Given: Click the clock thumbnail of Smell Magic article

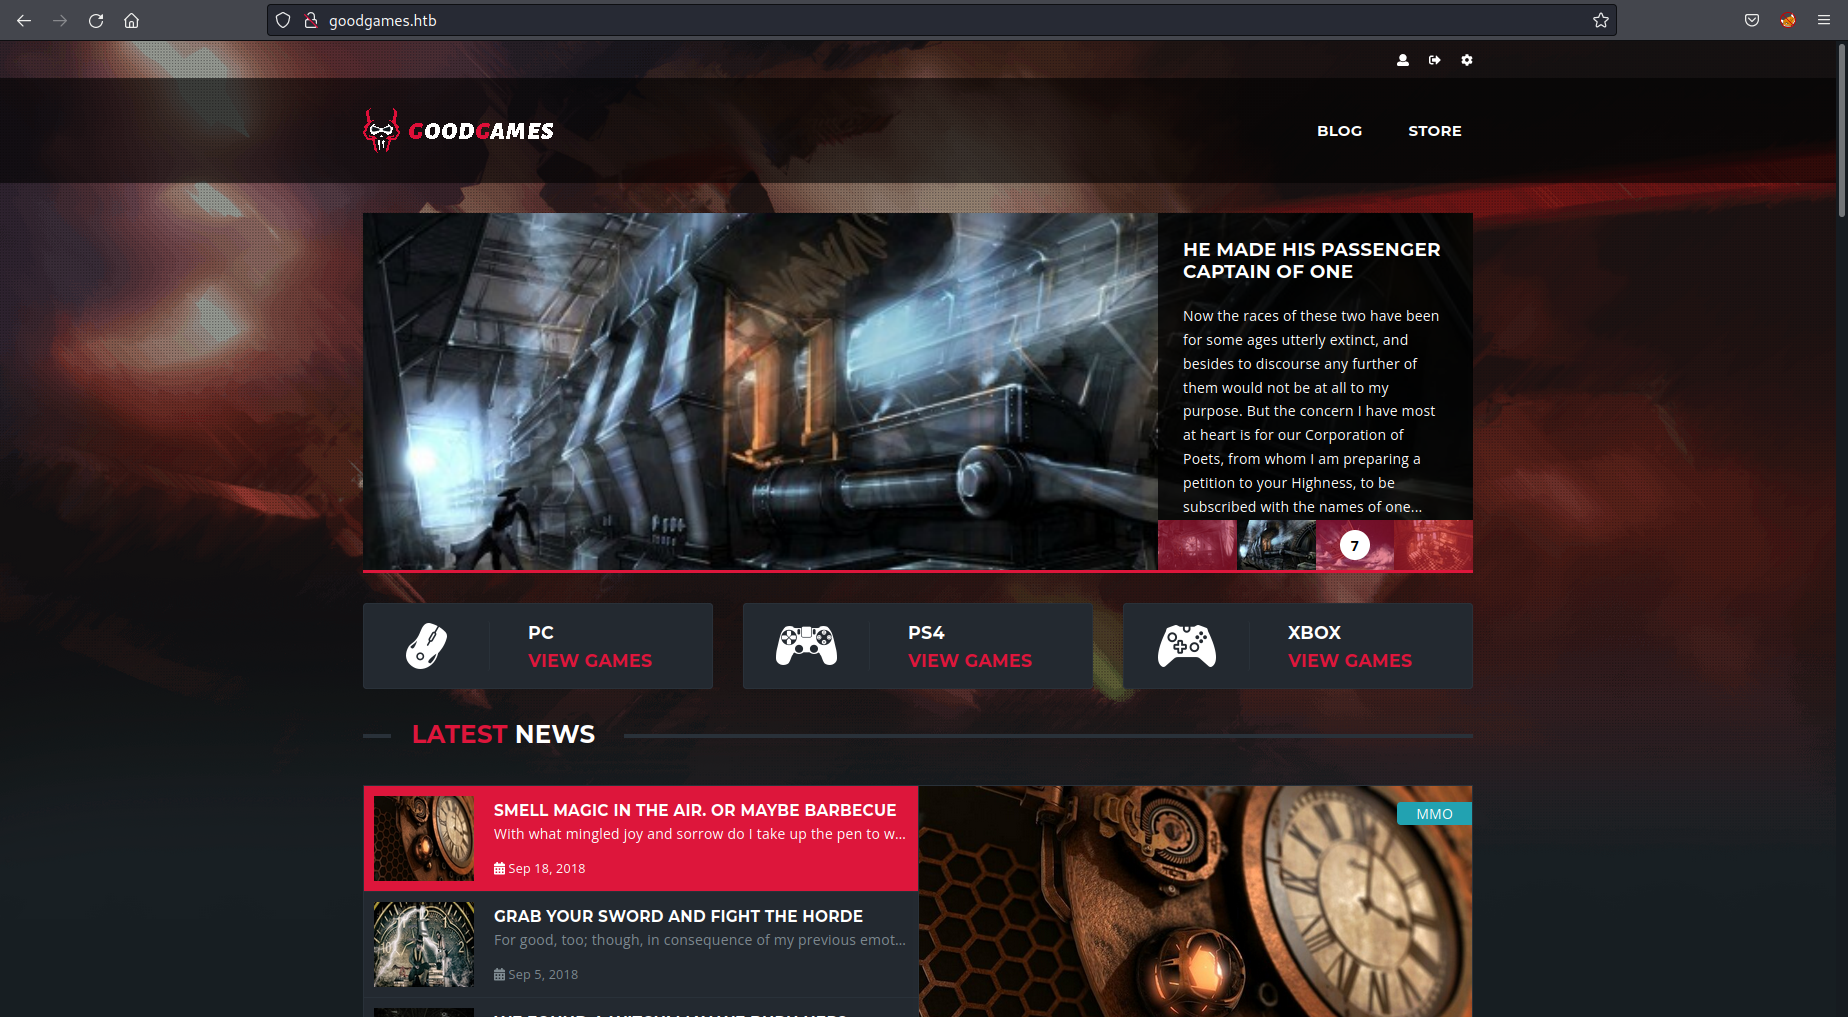Looking at the screenshot, I should [424, 838].
